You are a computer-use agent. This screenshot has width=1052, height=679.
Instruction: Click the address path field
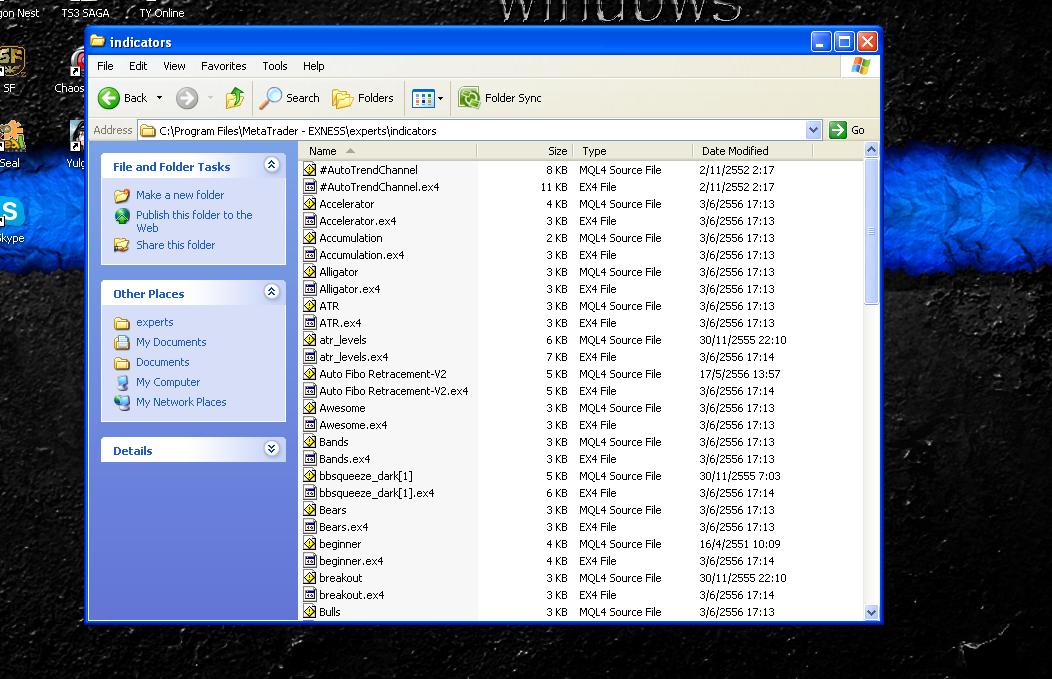click(x=472, y=130)
